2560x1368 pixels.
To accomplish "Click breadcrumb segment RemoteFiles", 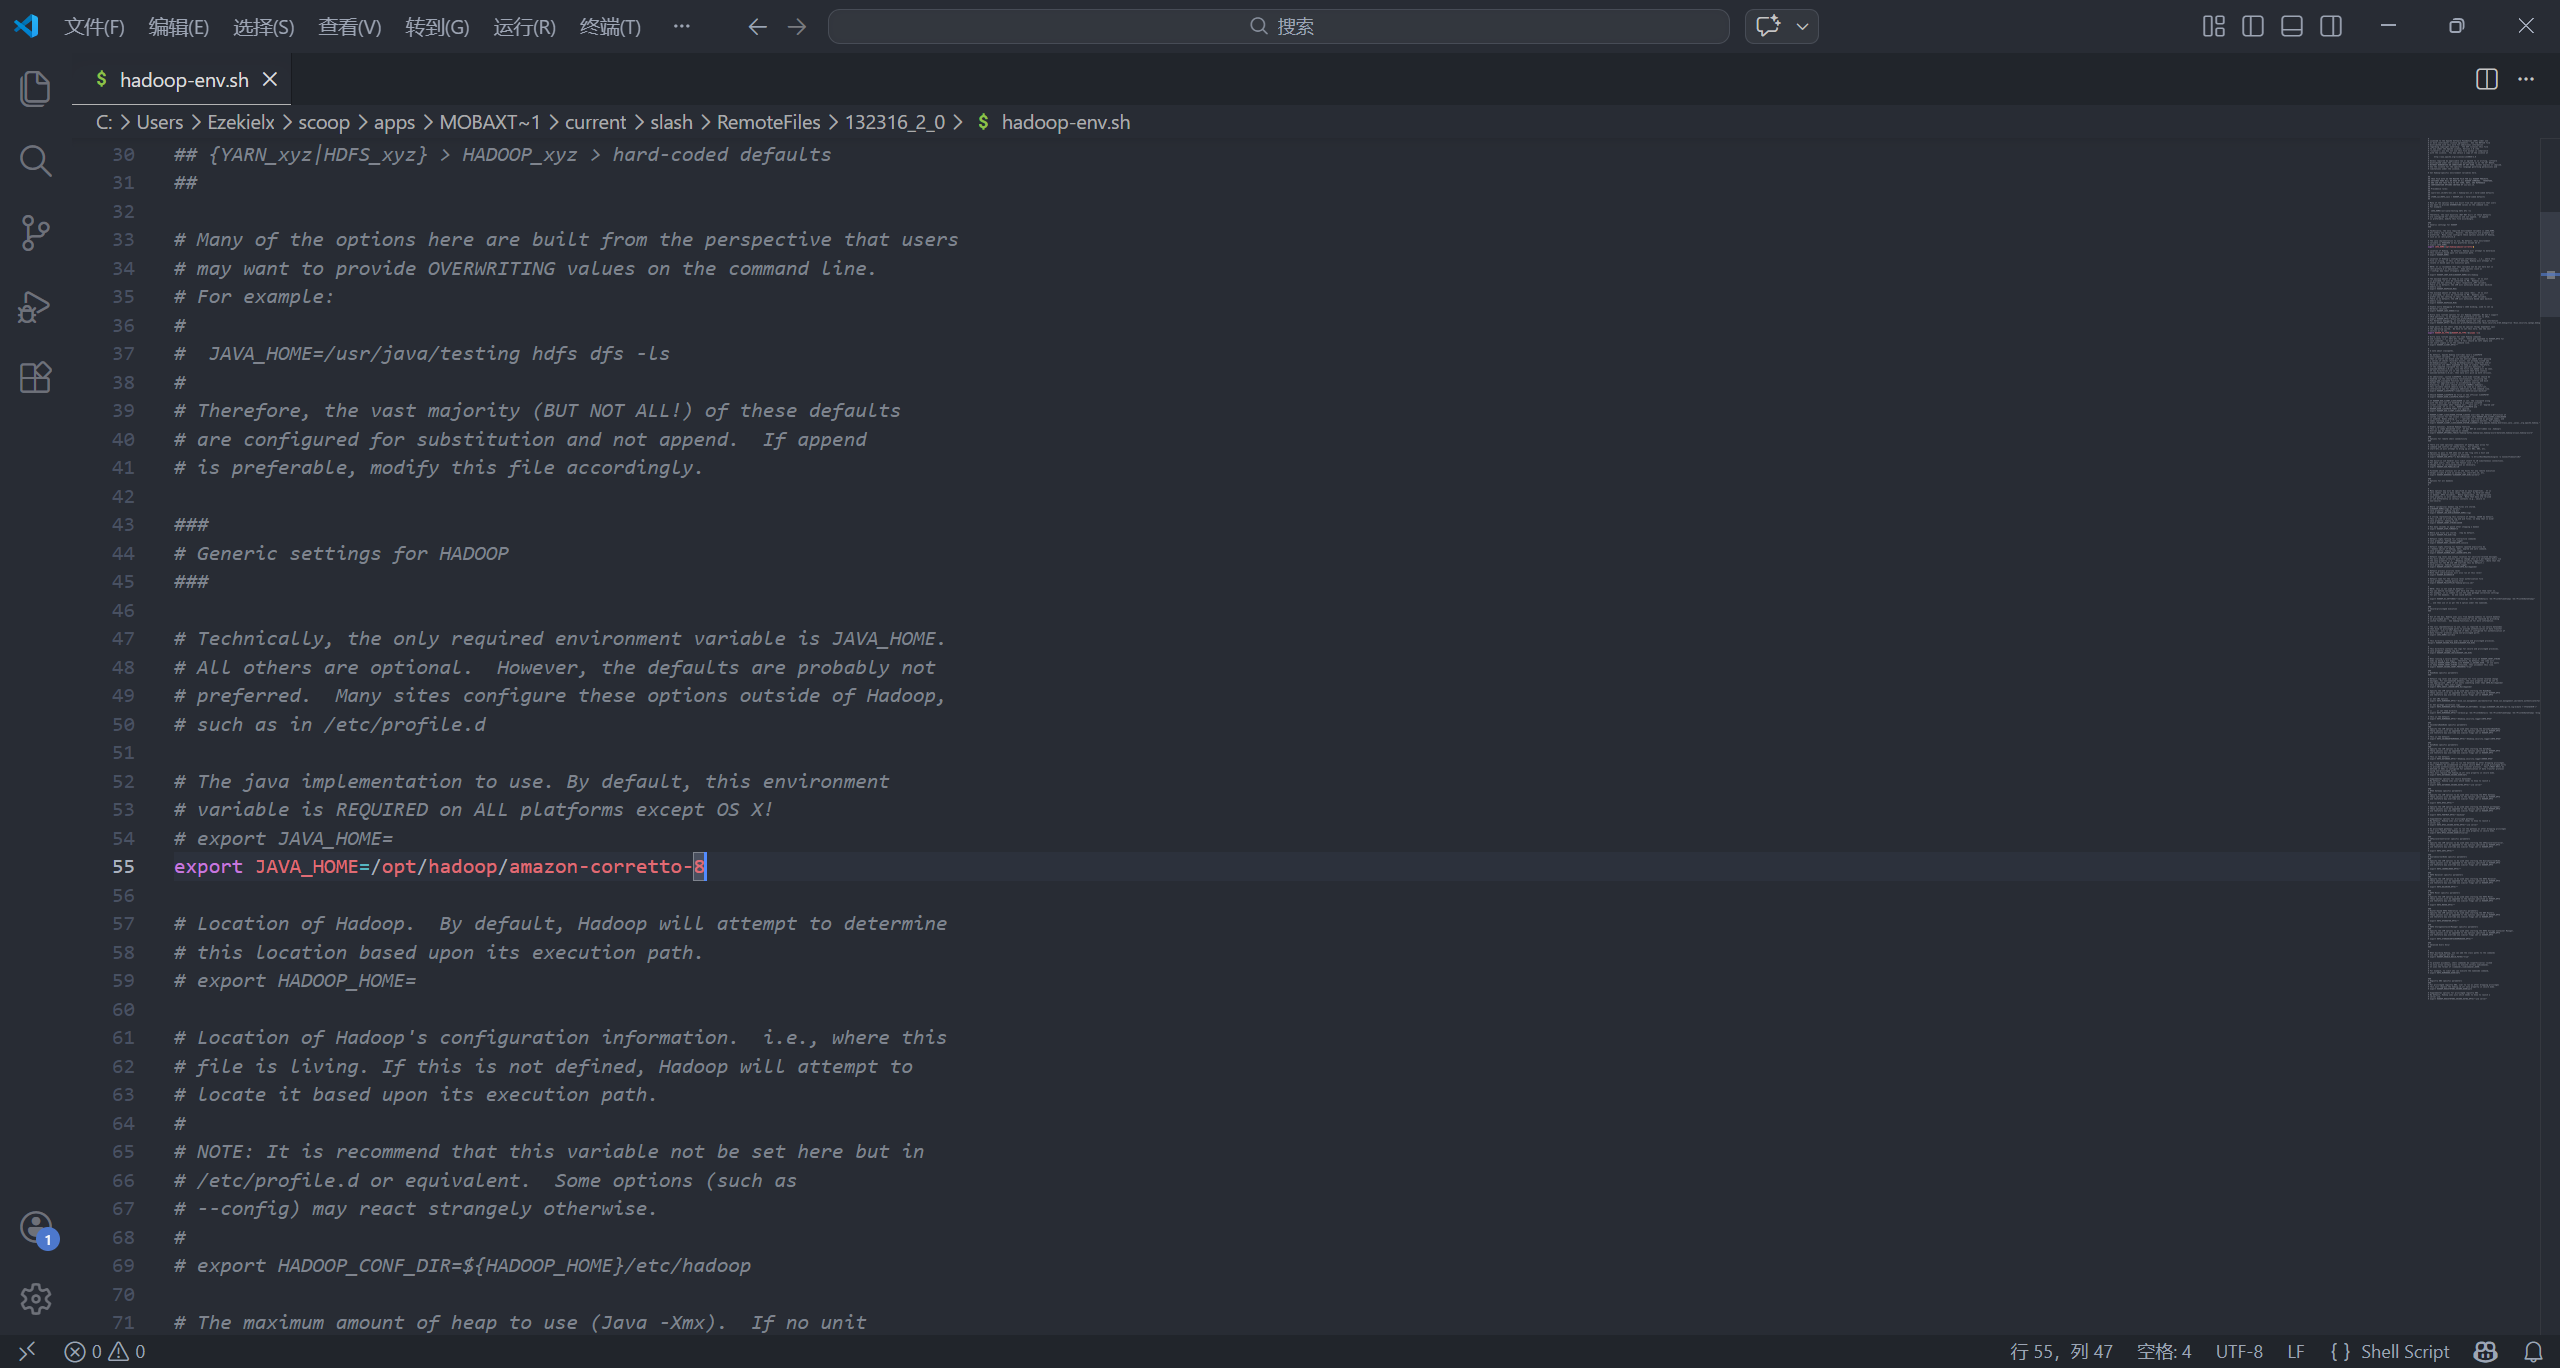I will 768,122.
